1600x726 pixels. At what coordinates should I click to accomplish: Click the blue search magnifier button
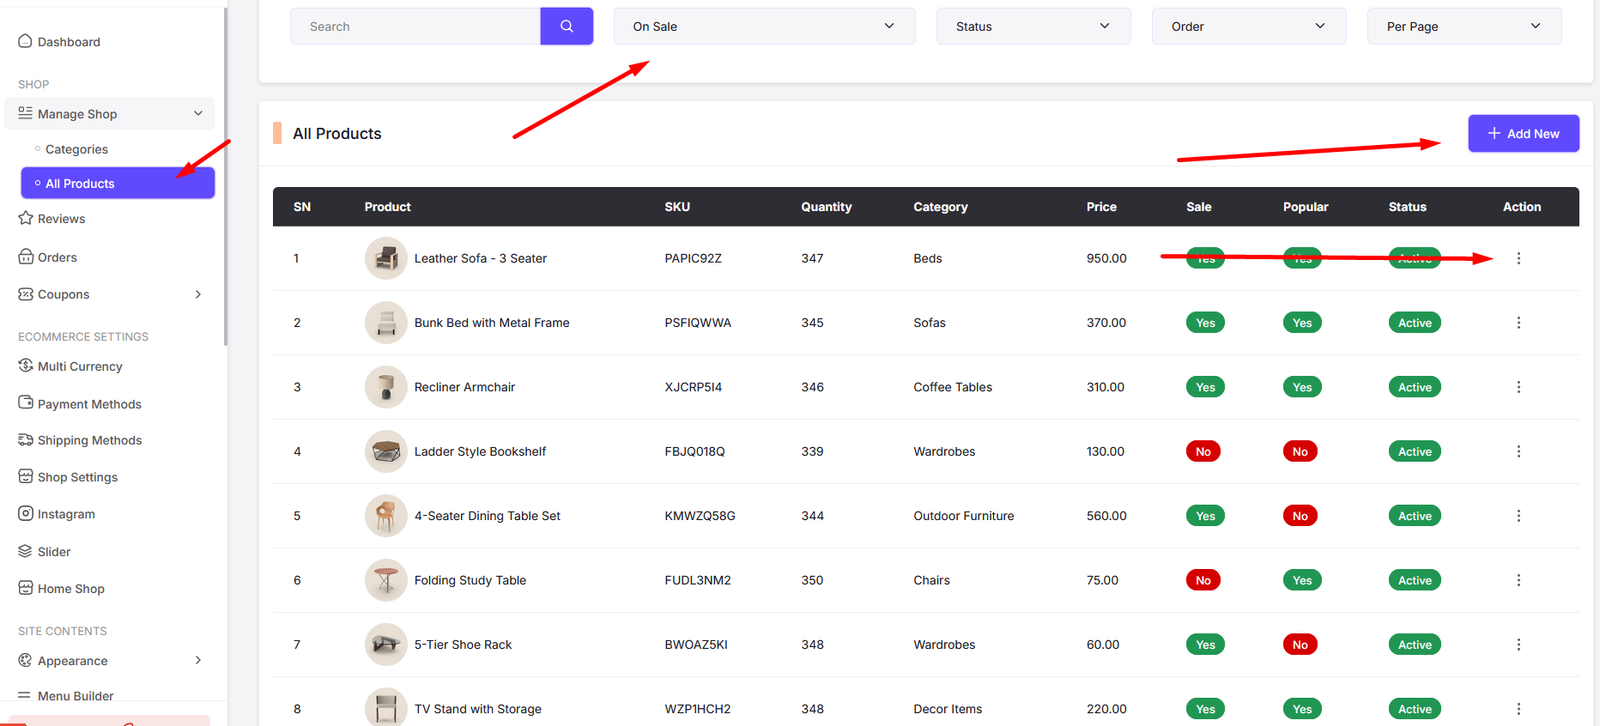pyautogui.click(x=566, y=26)
